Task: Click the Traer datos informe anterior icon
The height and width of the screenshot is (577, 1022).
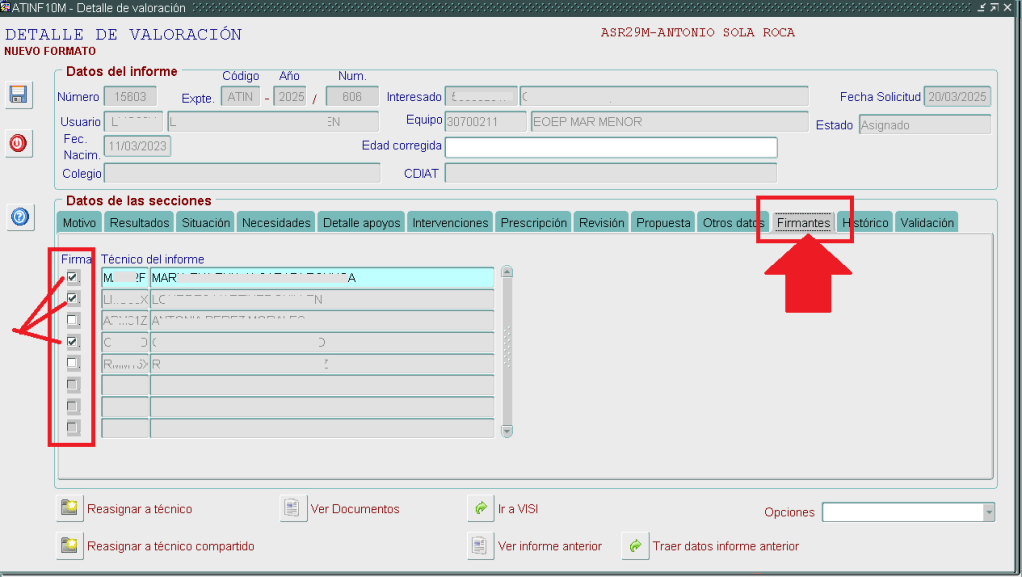Action: (634, 546)
